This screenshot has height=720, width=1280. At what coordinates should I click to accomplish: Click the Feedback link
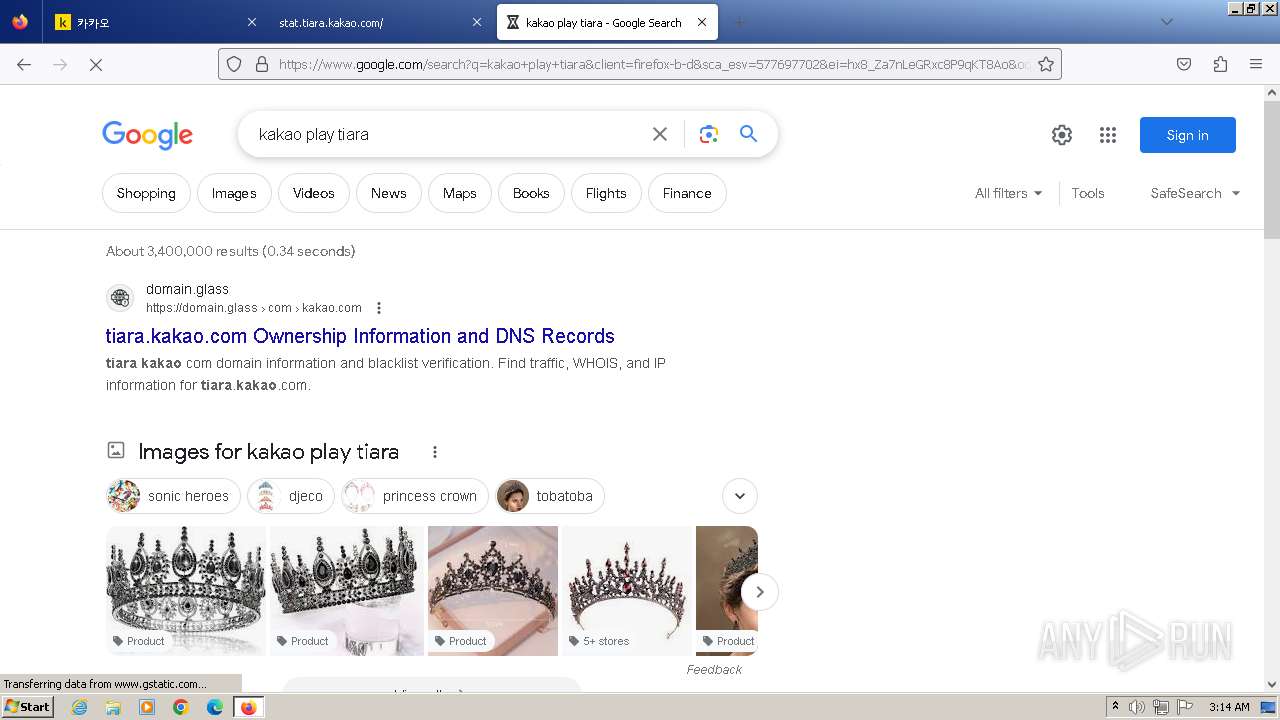pos(714,670)
